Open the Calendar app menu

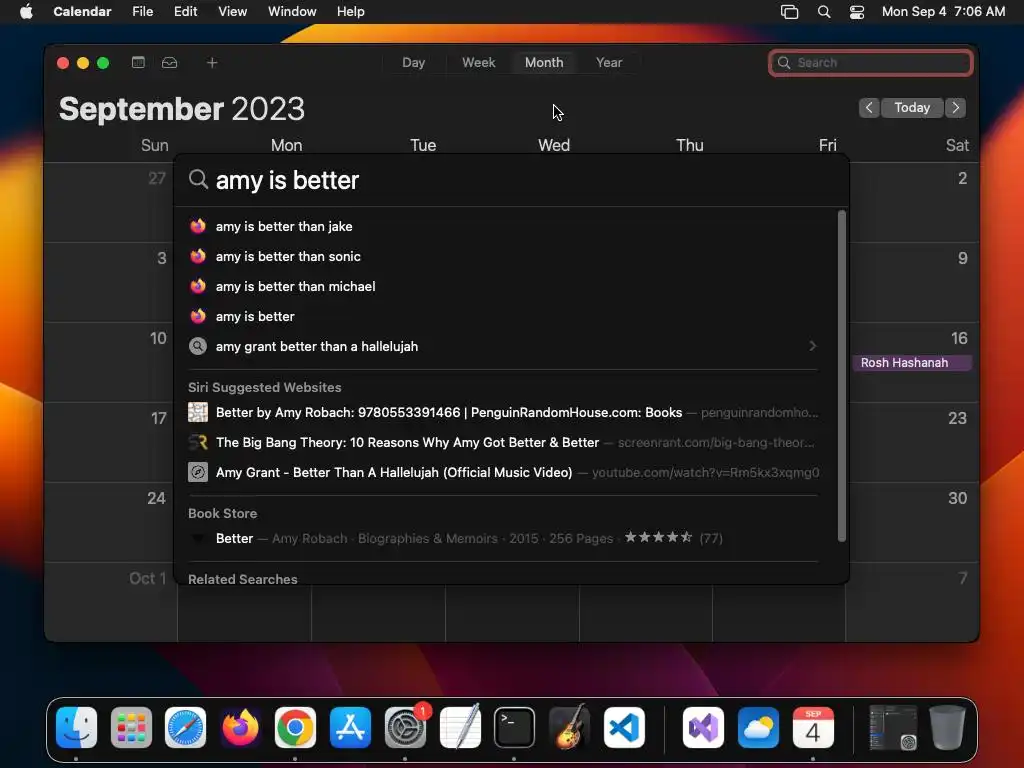[x=82, y=11]
